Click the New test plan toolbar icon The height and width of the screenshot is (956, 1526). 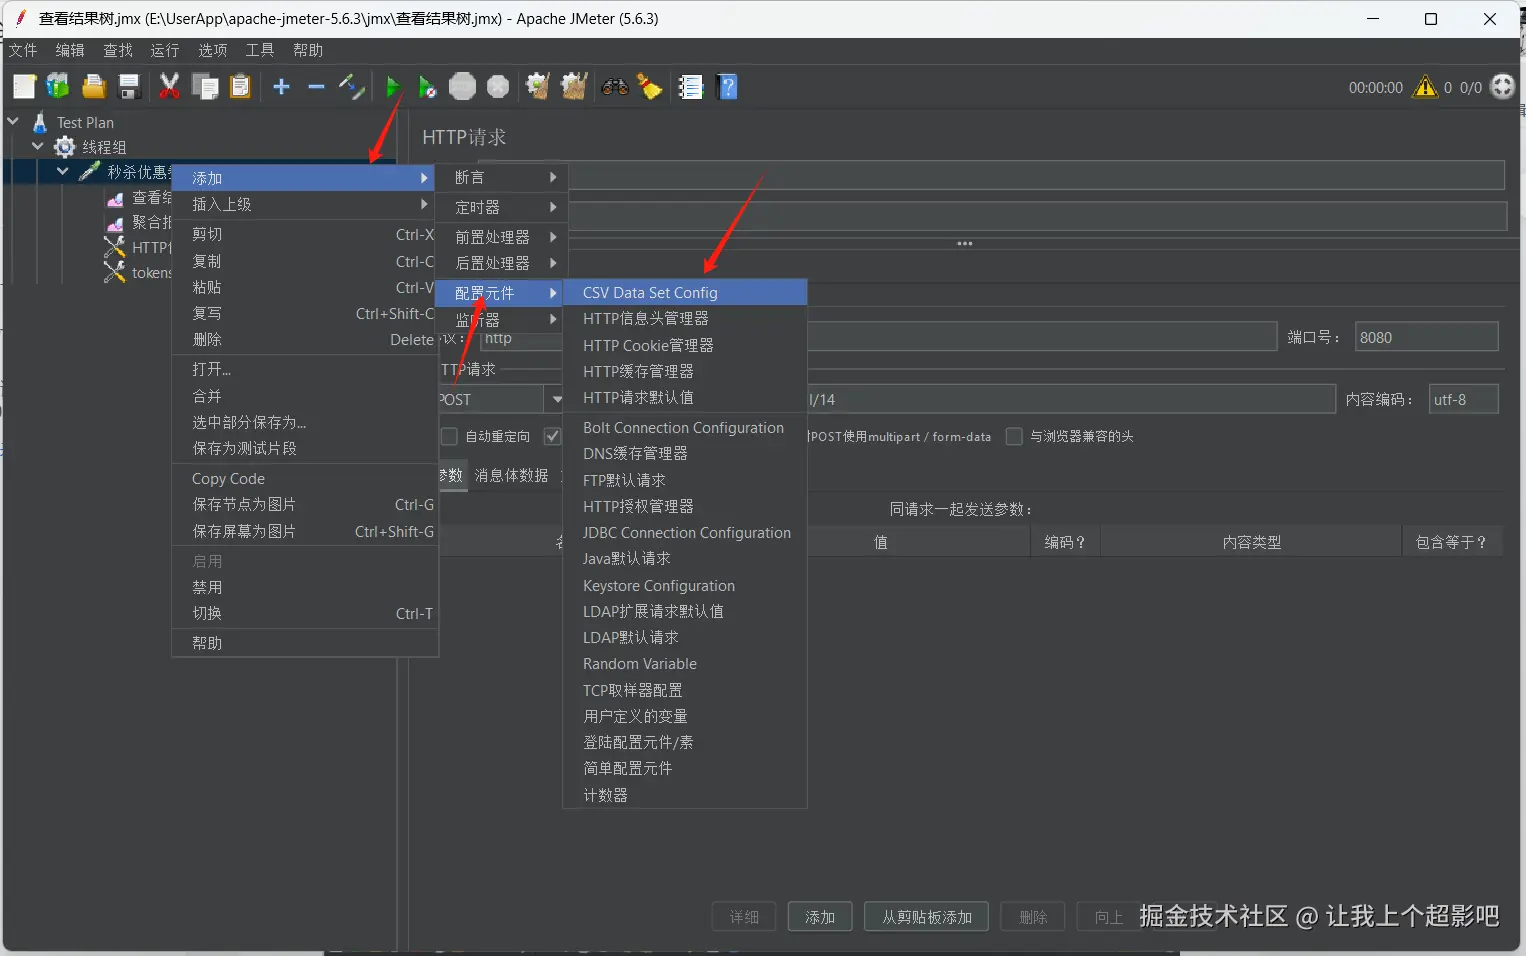24,87
